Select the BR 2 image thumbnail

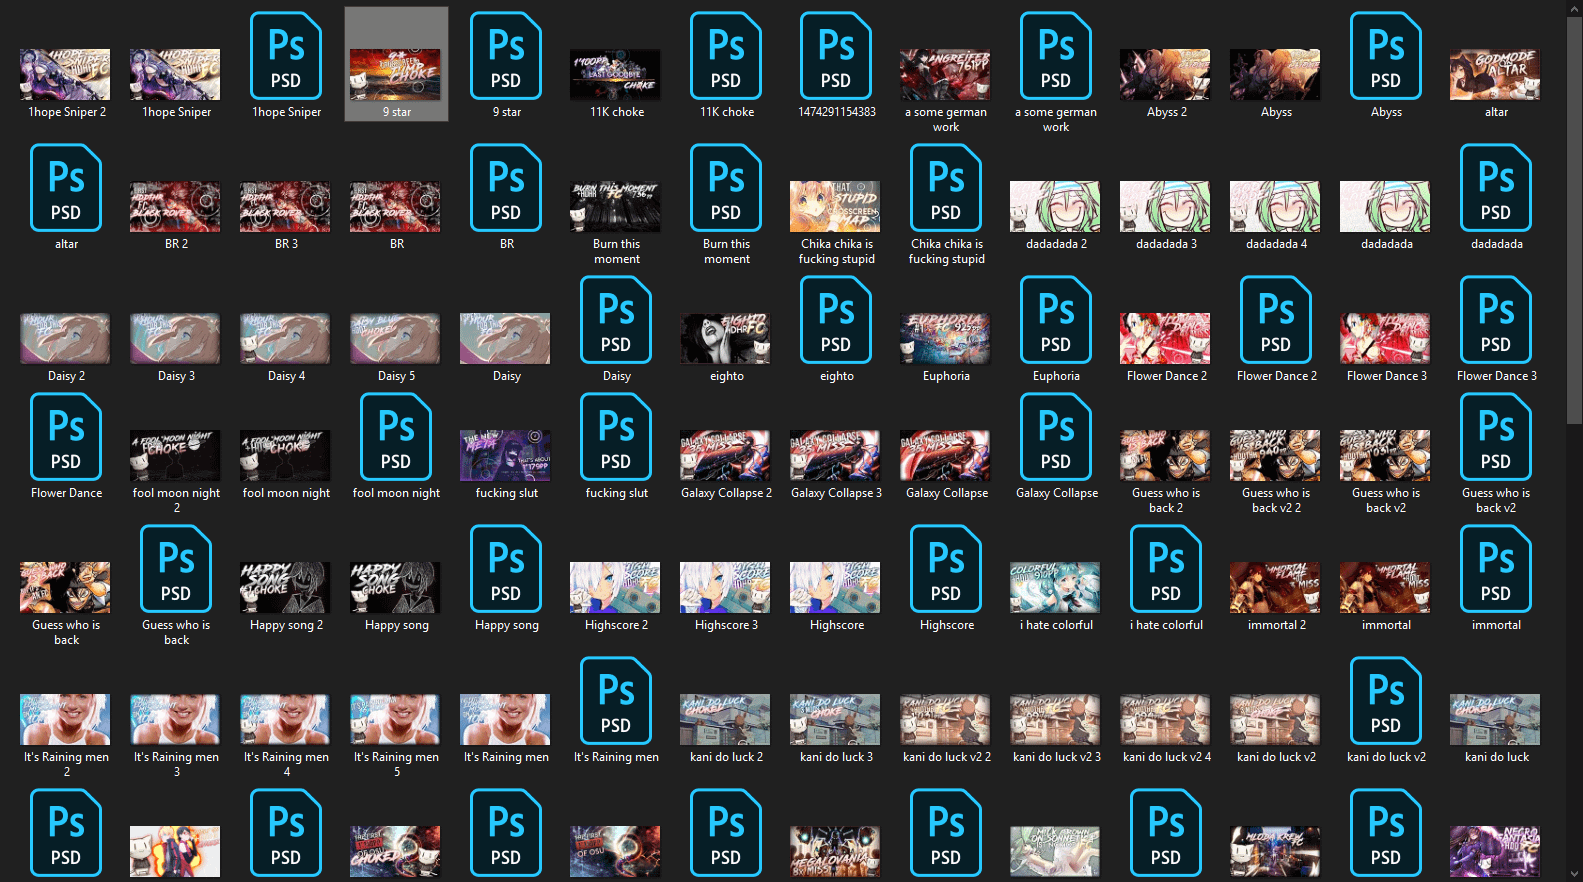point(175,207)
